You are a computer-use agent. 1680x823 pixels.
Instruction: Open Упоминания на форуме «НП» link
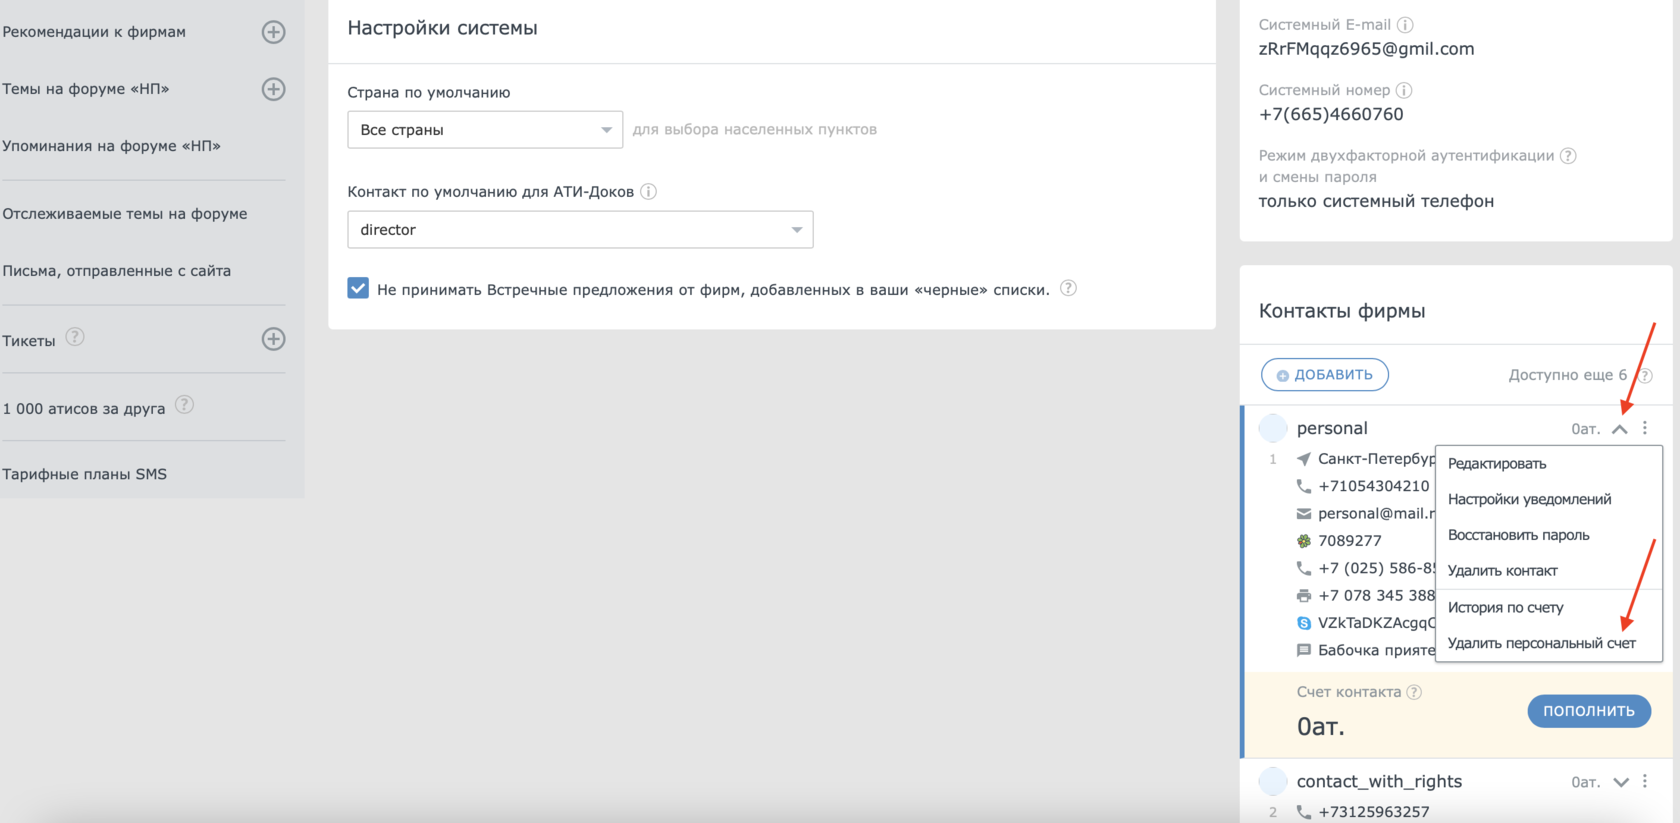[x=111, y=146]
